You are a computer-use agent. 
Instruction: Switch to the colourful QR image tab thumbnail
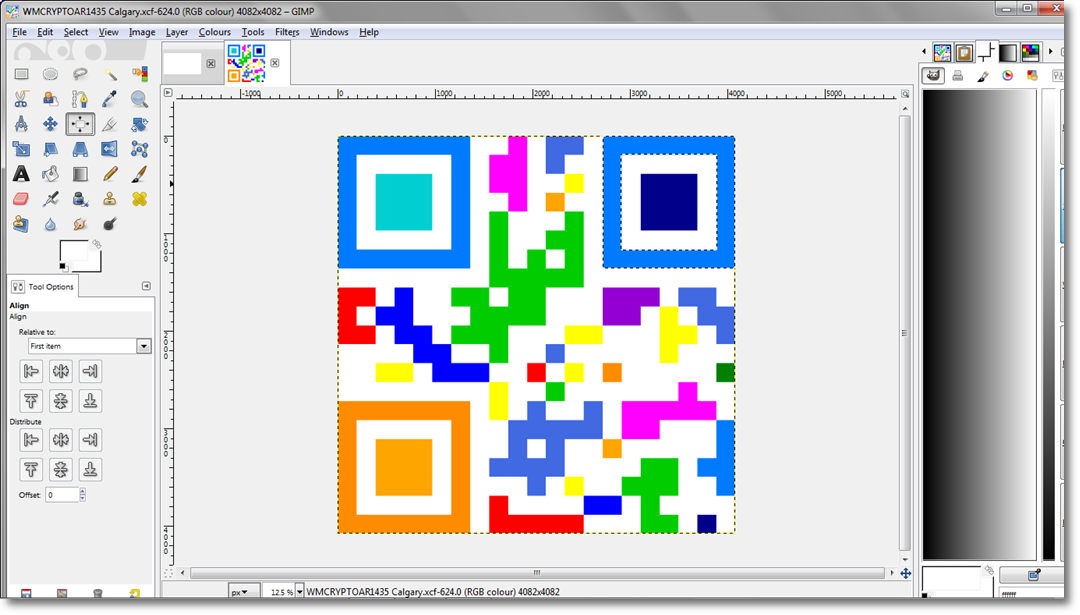[247, 63]
